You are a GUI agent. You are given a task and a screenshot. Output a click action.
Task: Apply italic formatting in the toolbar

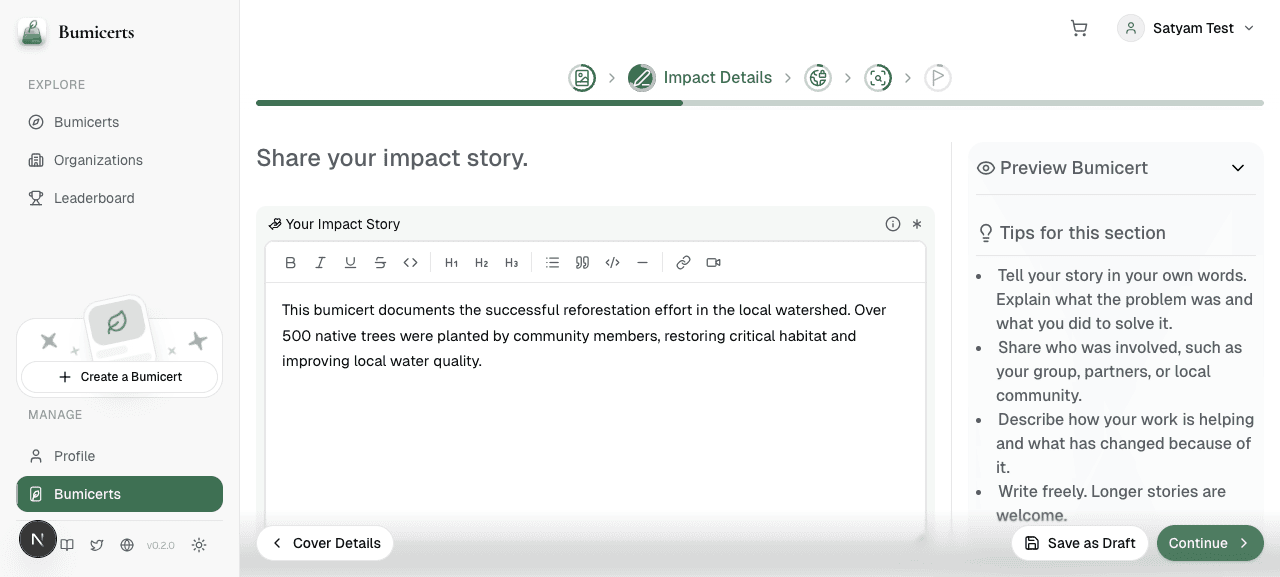coord(320,263)
